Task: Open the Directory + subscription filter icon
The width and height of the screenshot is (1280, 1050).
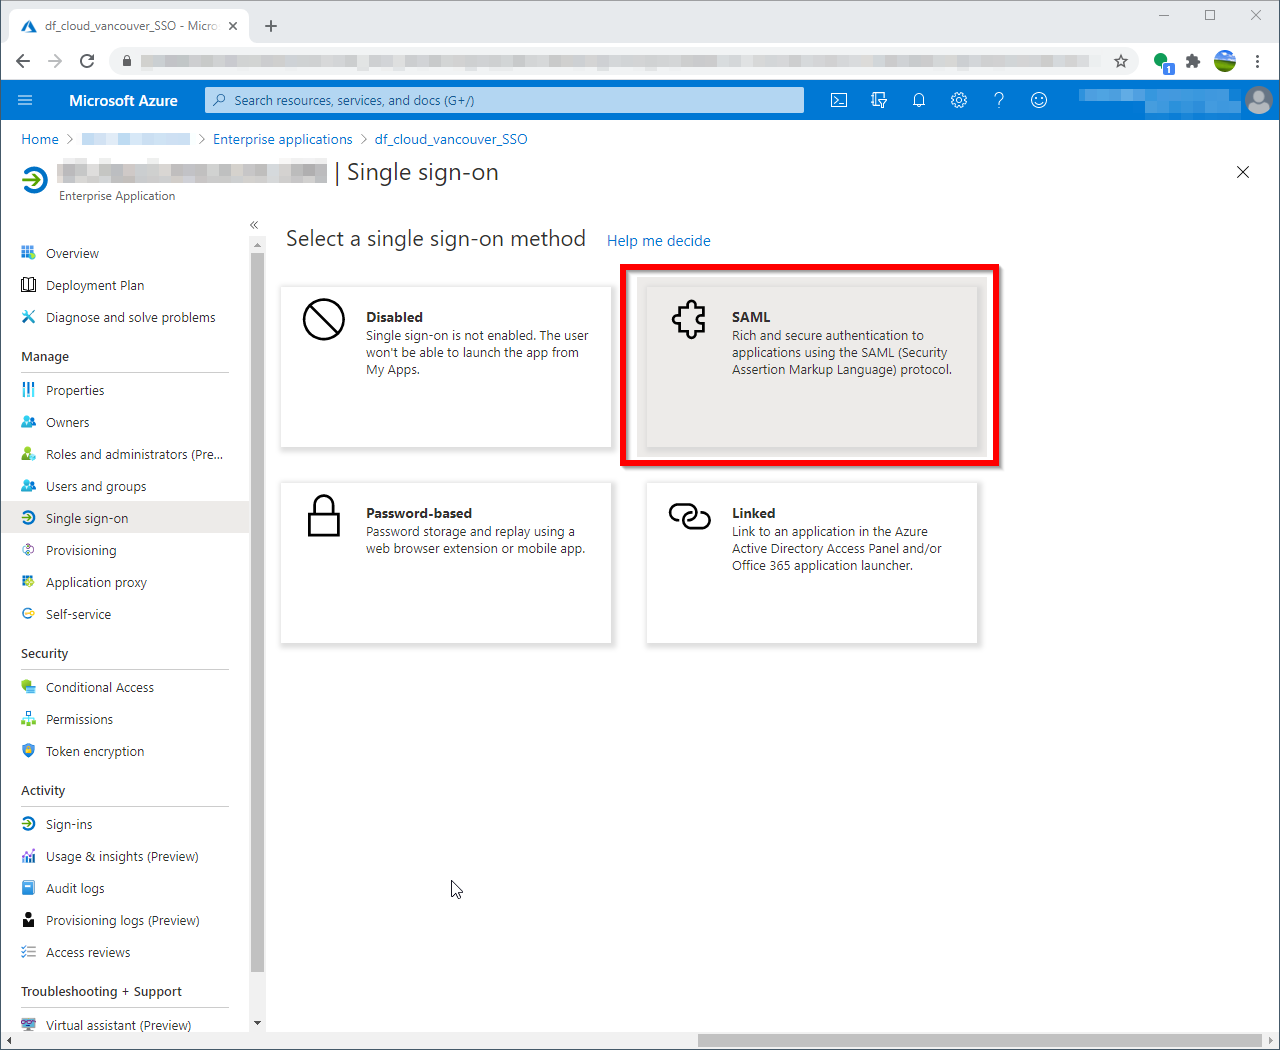Action: (x=879, y=100)
